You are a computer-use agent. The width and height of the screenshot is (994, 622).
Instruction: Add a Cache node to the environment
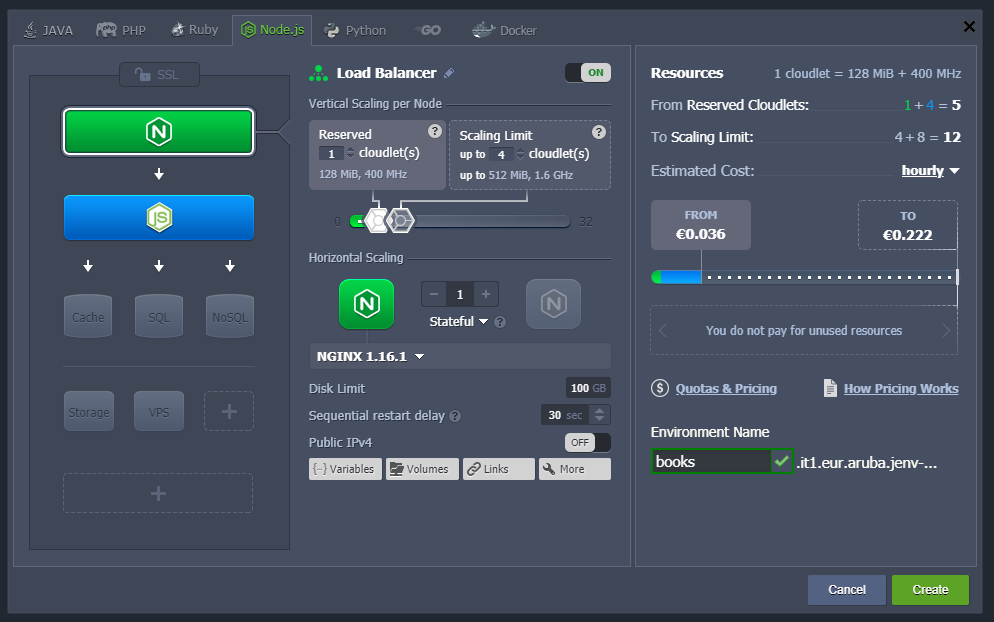88,316
